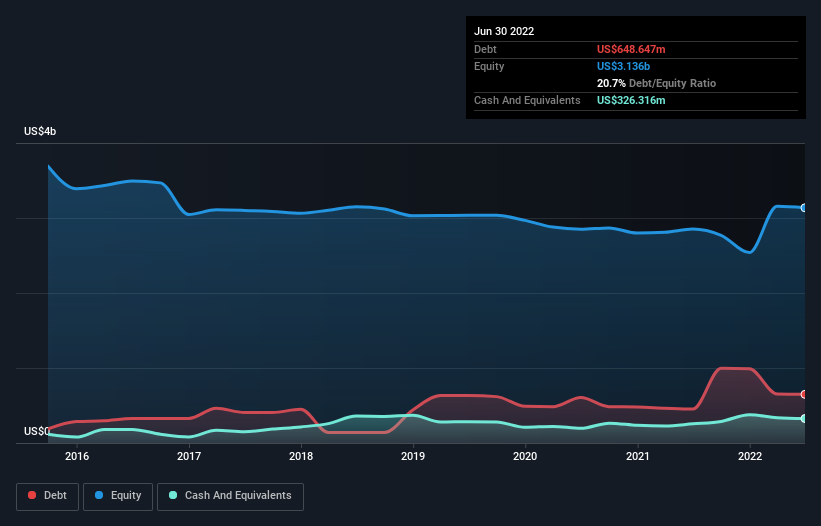This screenshot has width=821, height=526.
Task: Select the 2018 x-axis label
Action: pos(301,456)
